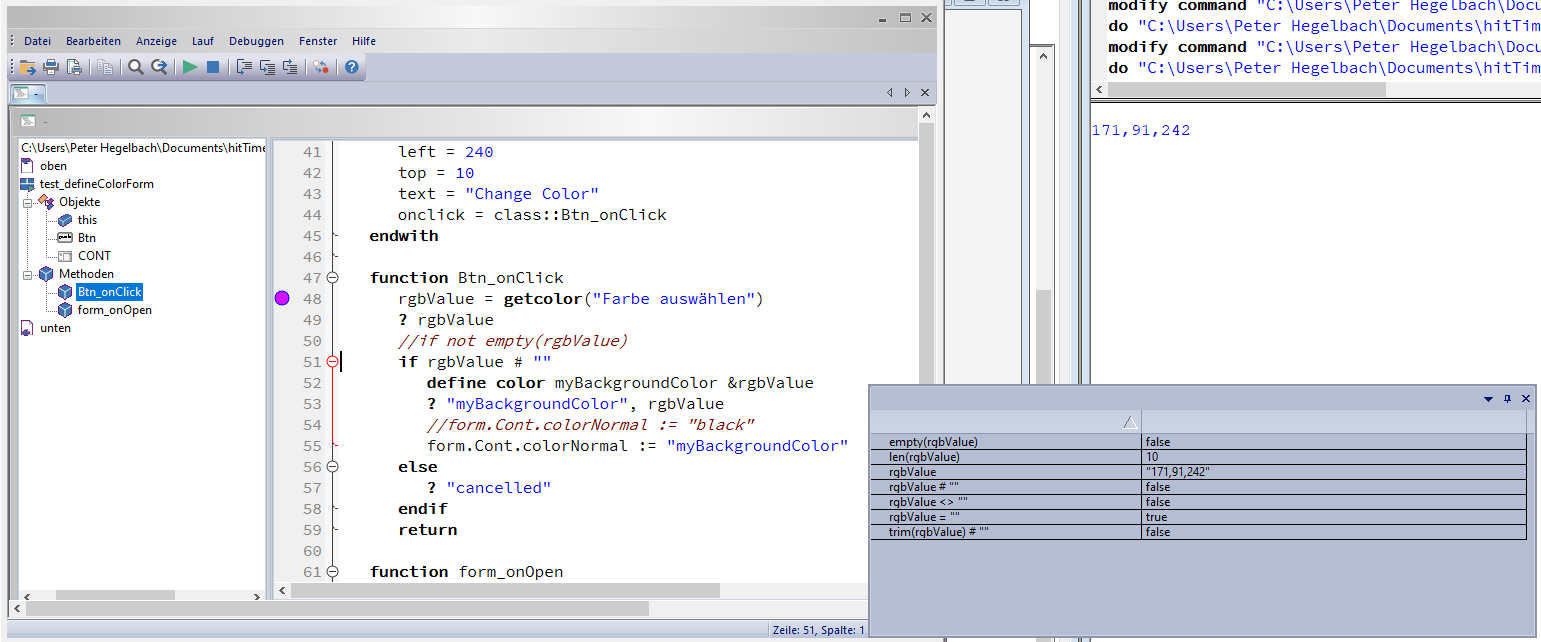Select form_onOpen method in tree
1541x642 pixels.
[114, 310]
